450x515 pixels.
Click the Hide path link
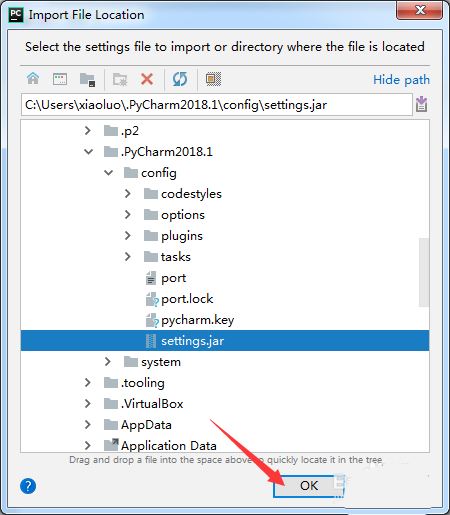[x=401, y=80]
